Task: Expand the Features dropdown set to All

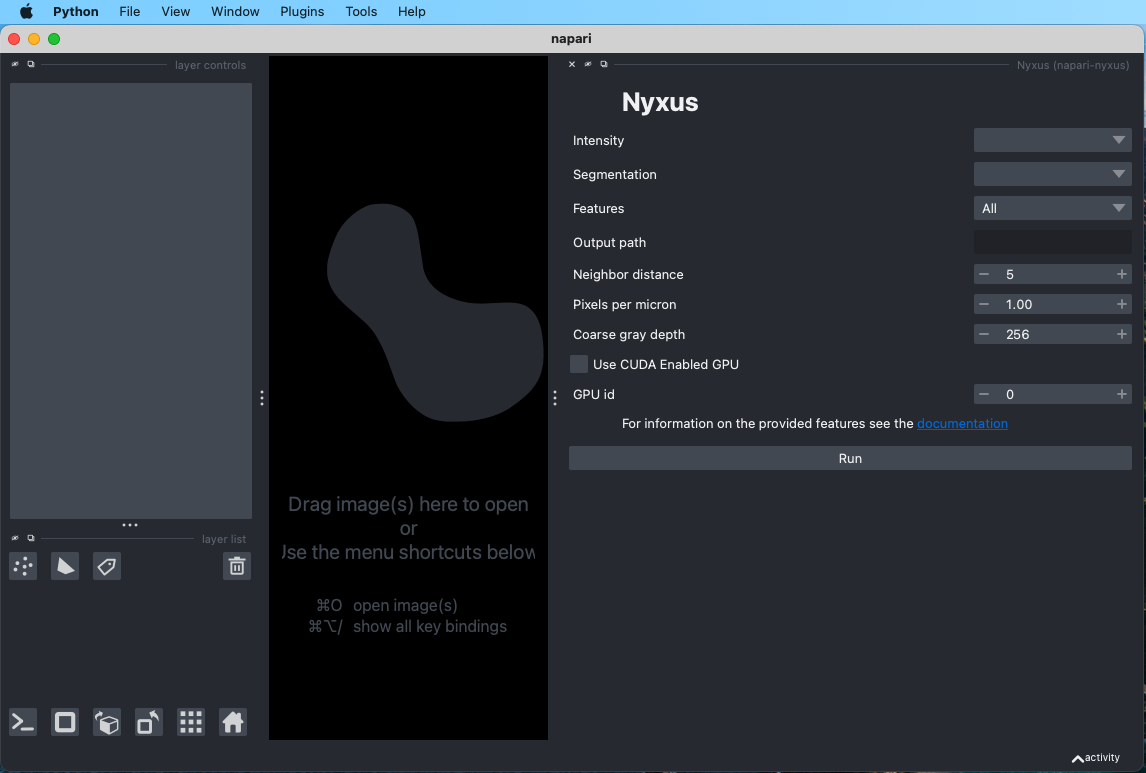Action: click(x=1052, y=208)
